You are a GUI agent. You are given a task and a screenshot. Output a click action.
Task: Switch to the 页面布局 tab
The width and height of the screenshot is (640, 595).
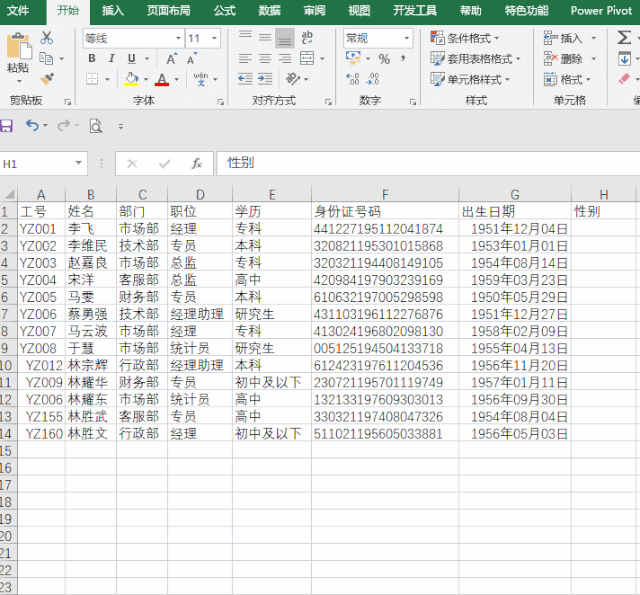pos(169,11)
